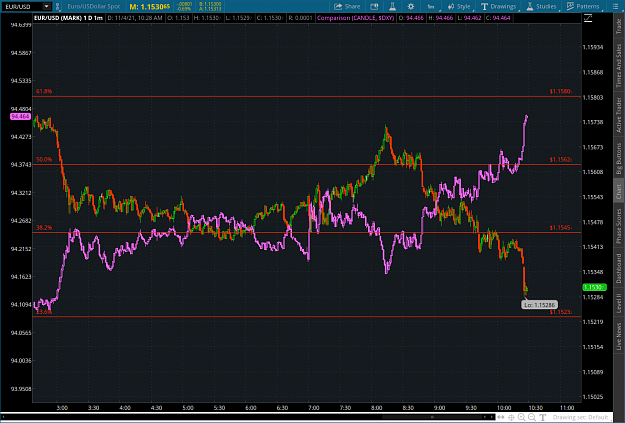The width and height of the screenshot is (625, 423).
Task: Open the flask (thinkLog/experiment) icon
Action: click(x=392, y=6)
